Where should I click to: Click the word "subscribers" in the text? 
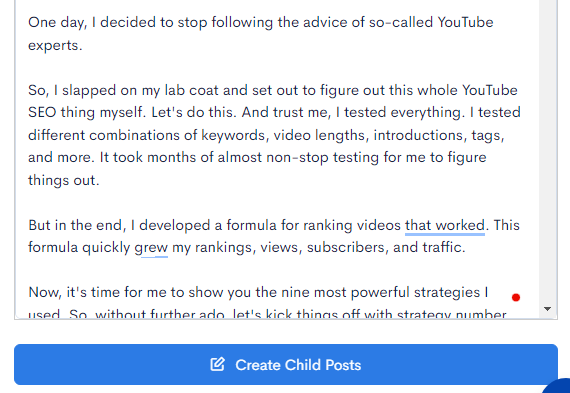coord(347,248)
